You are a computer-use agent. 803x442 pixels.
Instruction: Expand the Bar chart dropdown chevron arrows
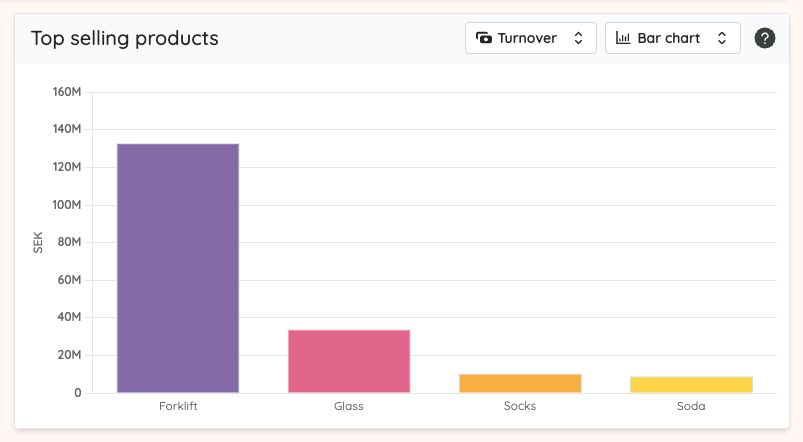pyautogui.click(x=722, y=38)
